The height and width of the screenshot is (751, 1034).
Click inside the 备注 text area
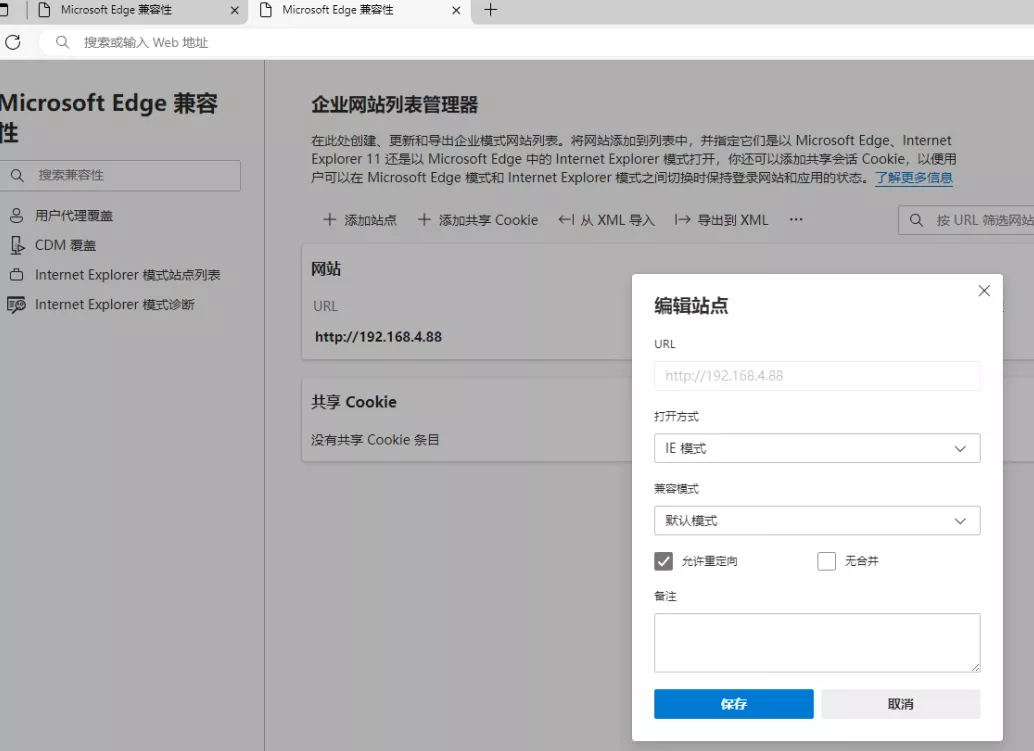pyautogui.click(x=817, y=642)
